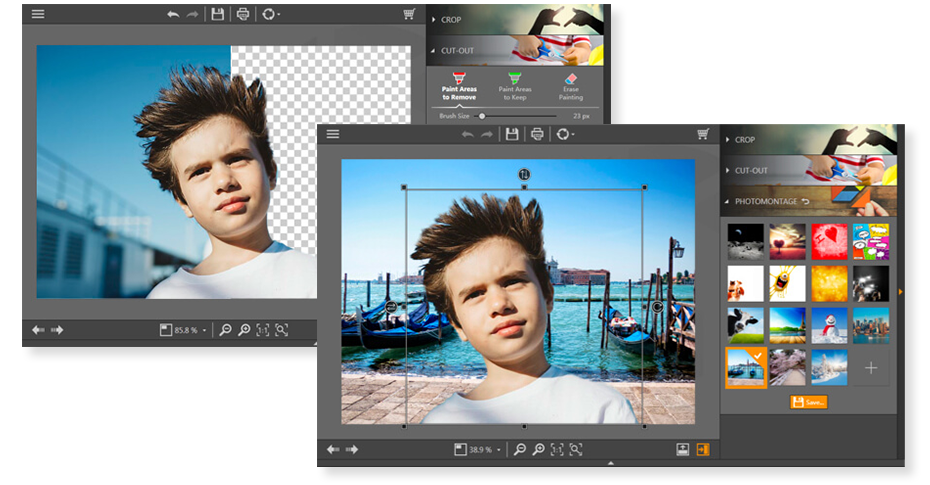This screenshot has height=485, width=930.
Task: Choose the sunset heart tree background thumbnail
Action: pos(788,241)
